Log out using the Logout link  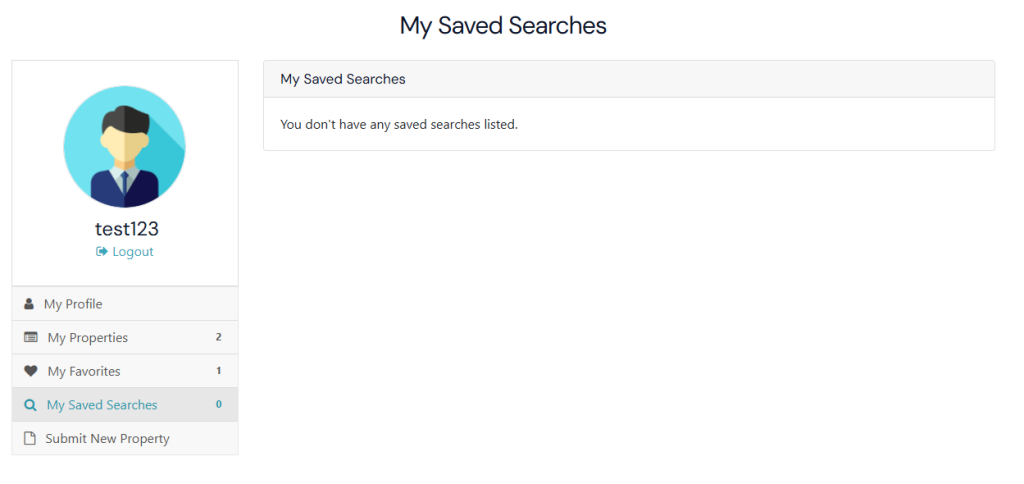(x=133, y=252)
